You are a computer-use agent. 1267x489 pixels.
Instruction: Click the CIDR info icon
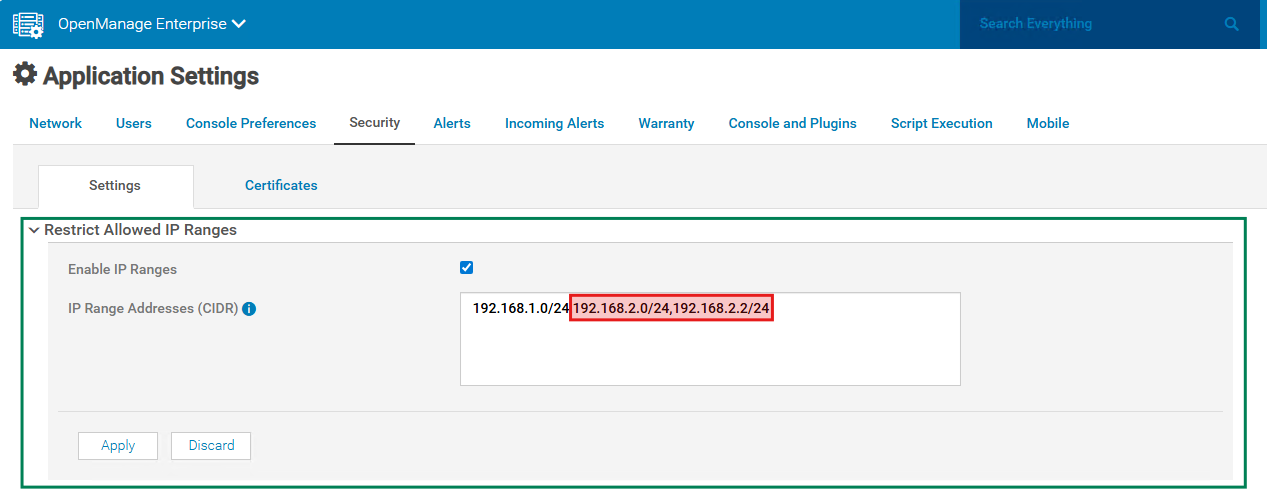click(249, 309)
